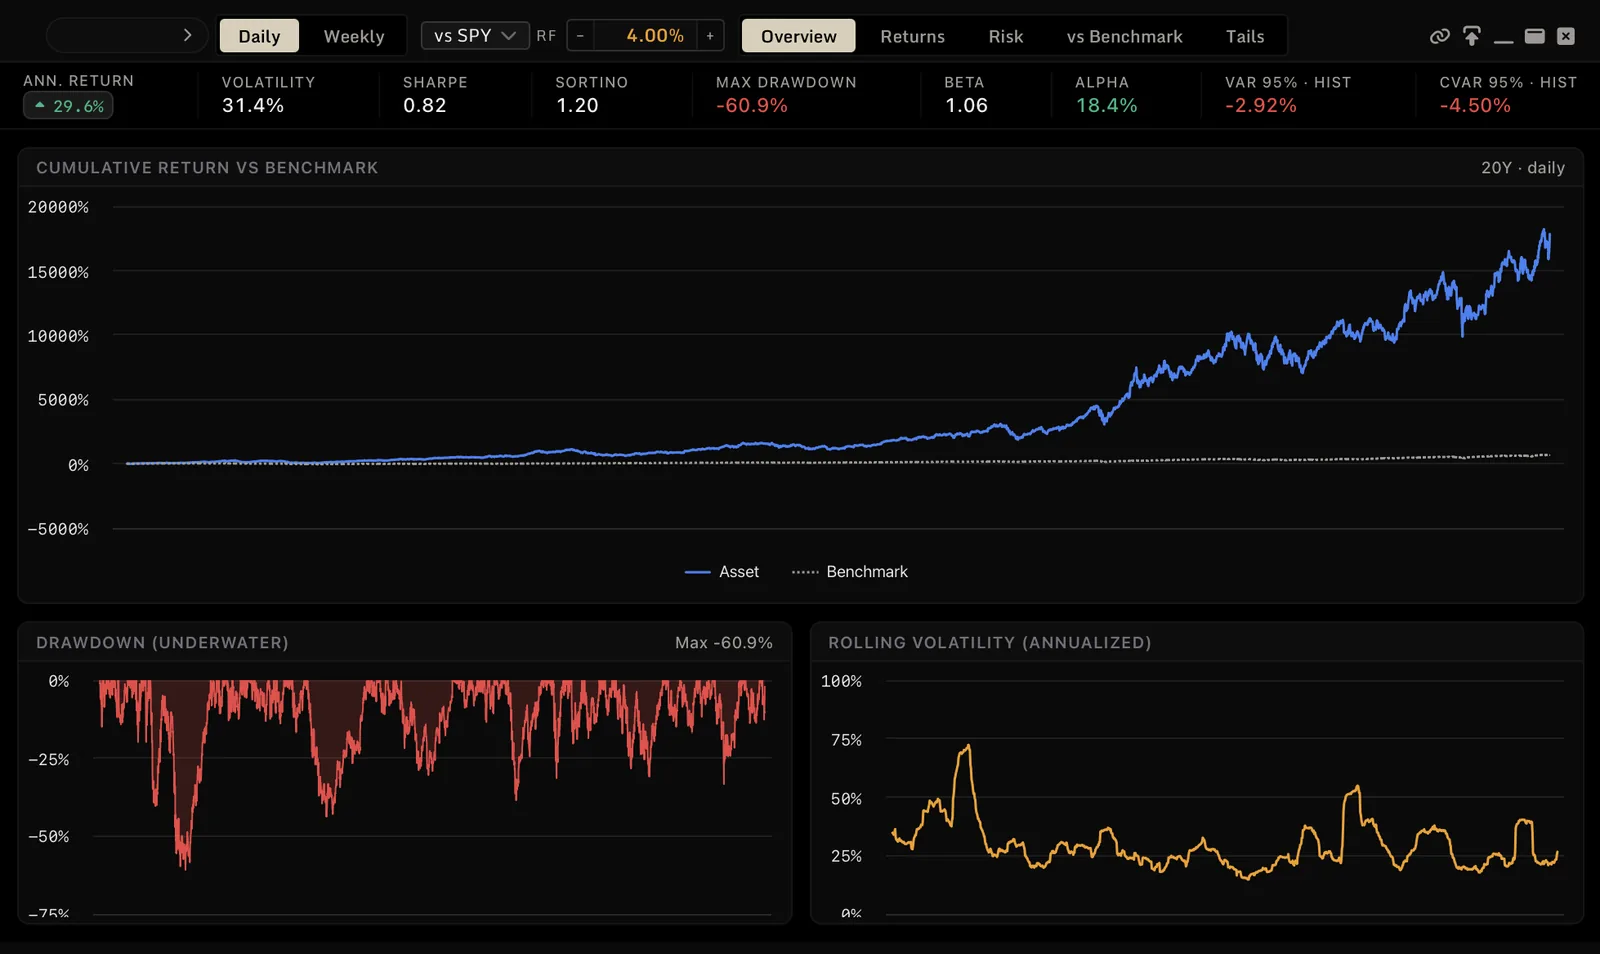The height and width of the screenshot is (954, 1600).
Task: Go to the Tails tab
Action: 1245,36
